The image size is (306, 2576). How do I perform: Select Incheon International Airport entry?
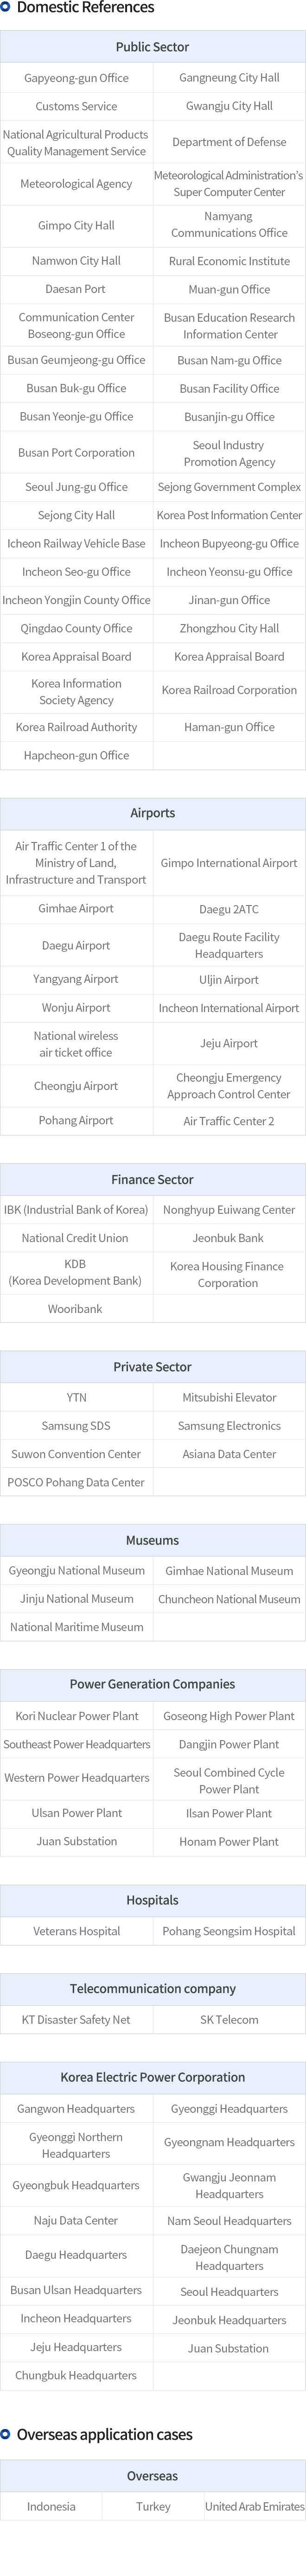point(229,1008)
